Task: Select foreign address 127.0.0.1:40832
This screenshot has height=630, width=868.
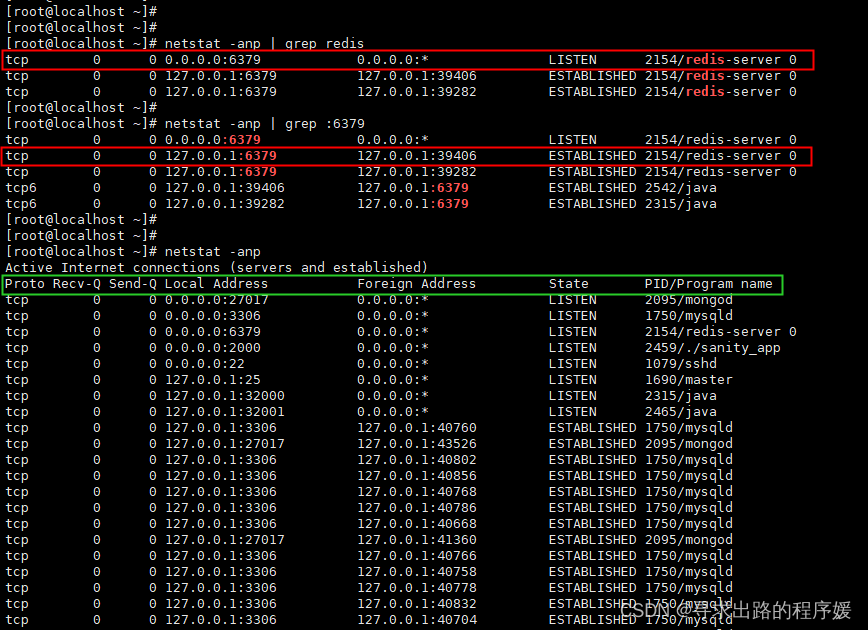Action: (x=417, y=605)
